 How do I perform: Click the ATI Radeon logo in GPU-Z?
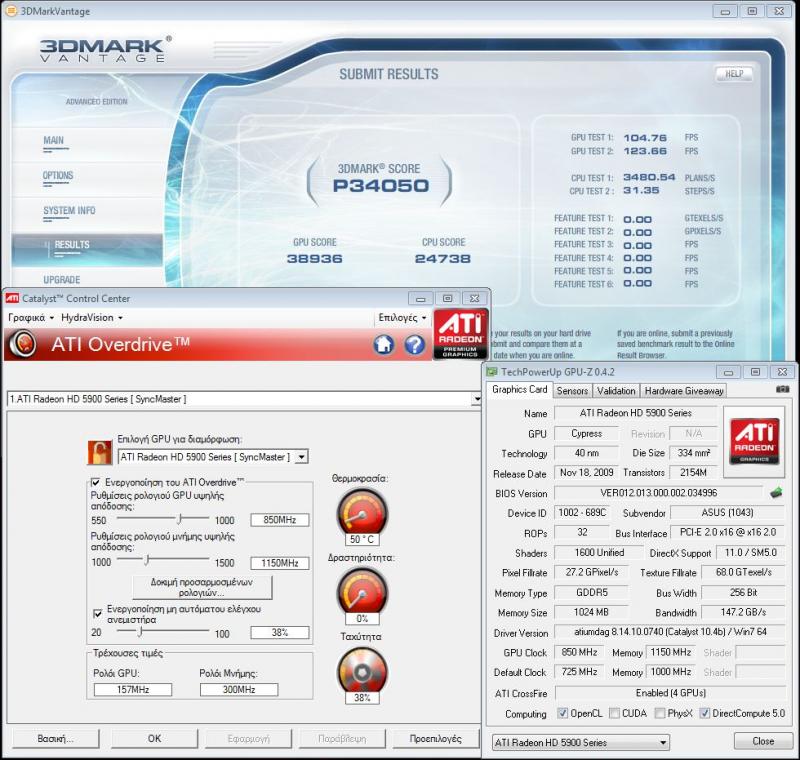coord(754,442)
